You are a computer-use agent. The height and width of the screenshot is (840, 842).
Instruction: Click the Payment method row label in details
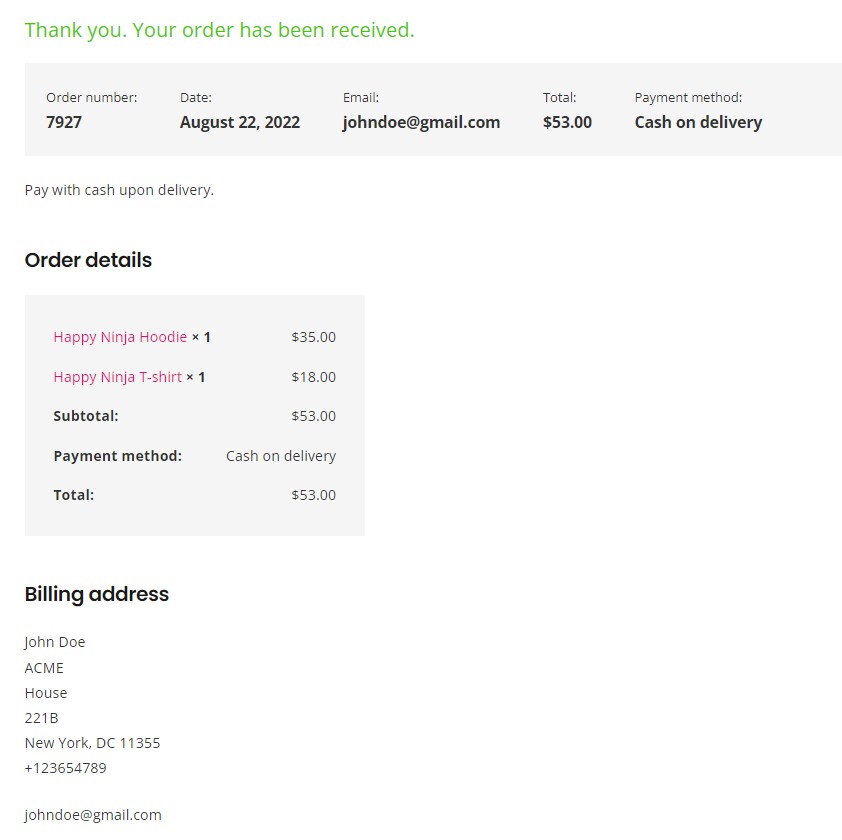(118, 456)
